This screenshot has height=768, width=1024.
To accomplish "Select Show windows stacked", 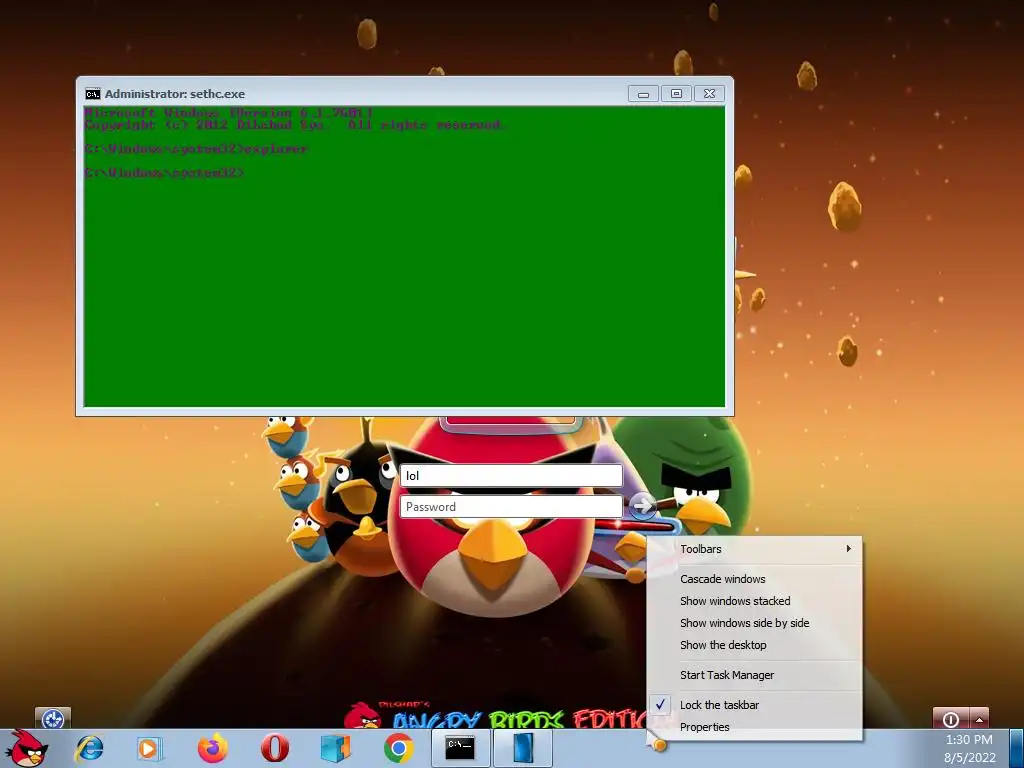I will click(x=754, y=601).
